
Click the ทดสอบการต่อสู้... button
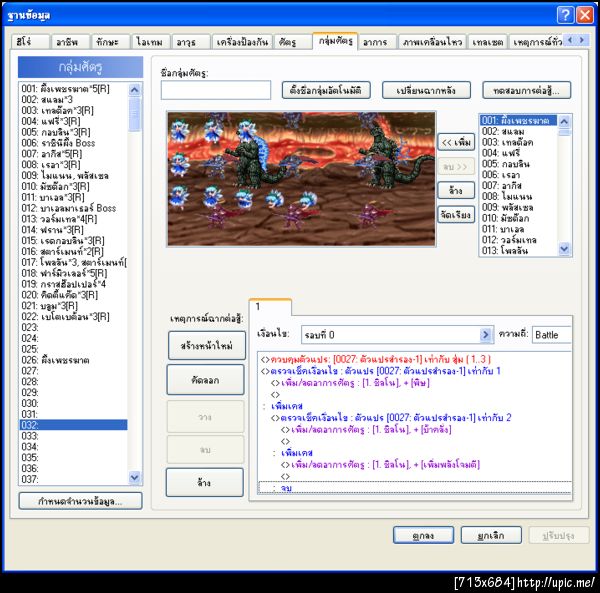tap(527, 90)
